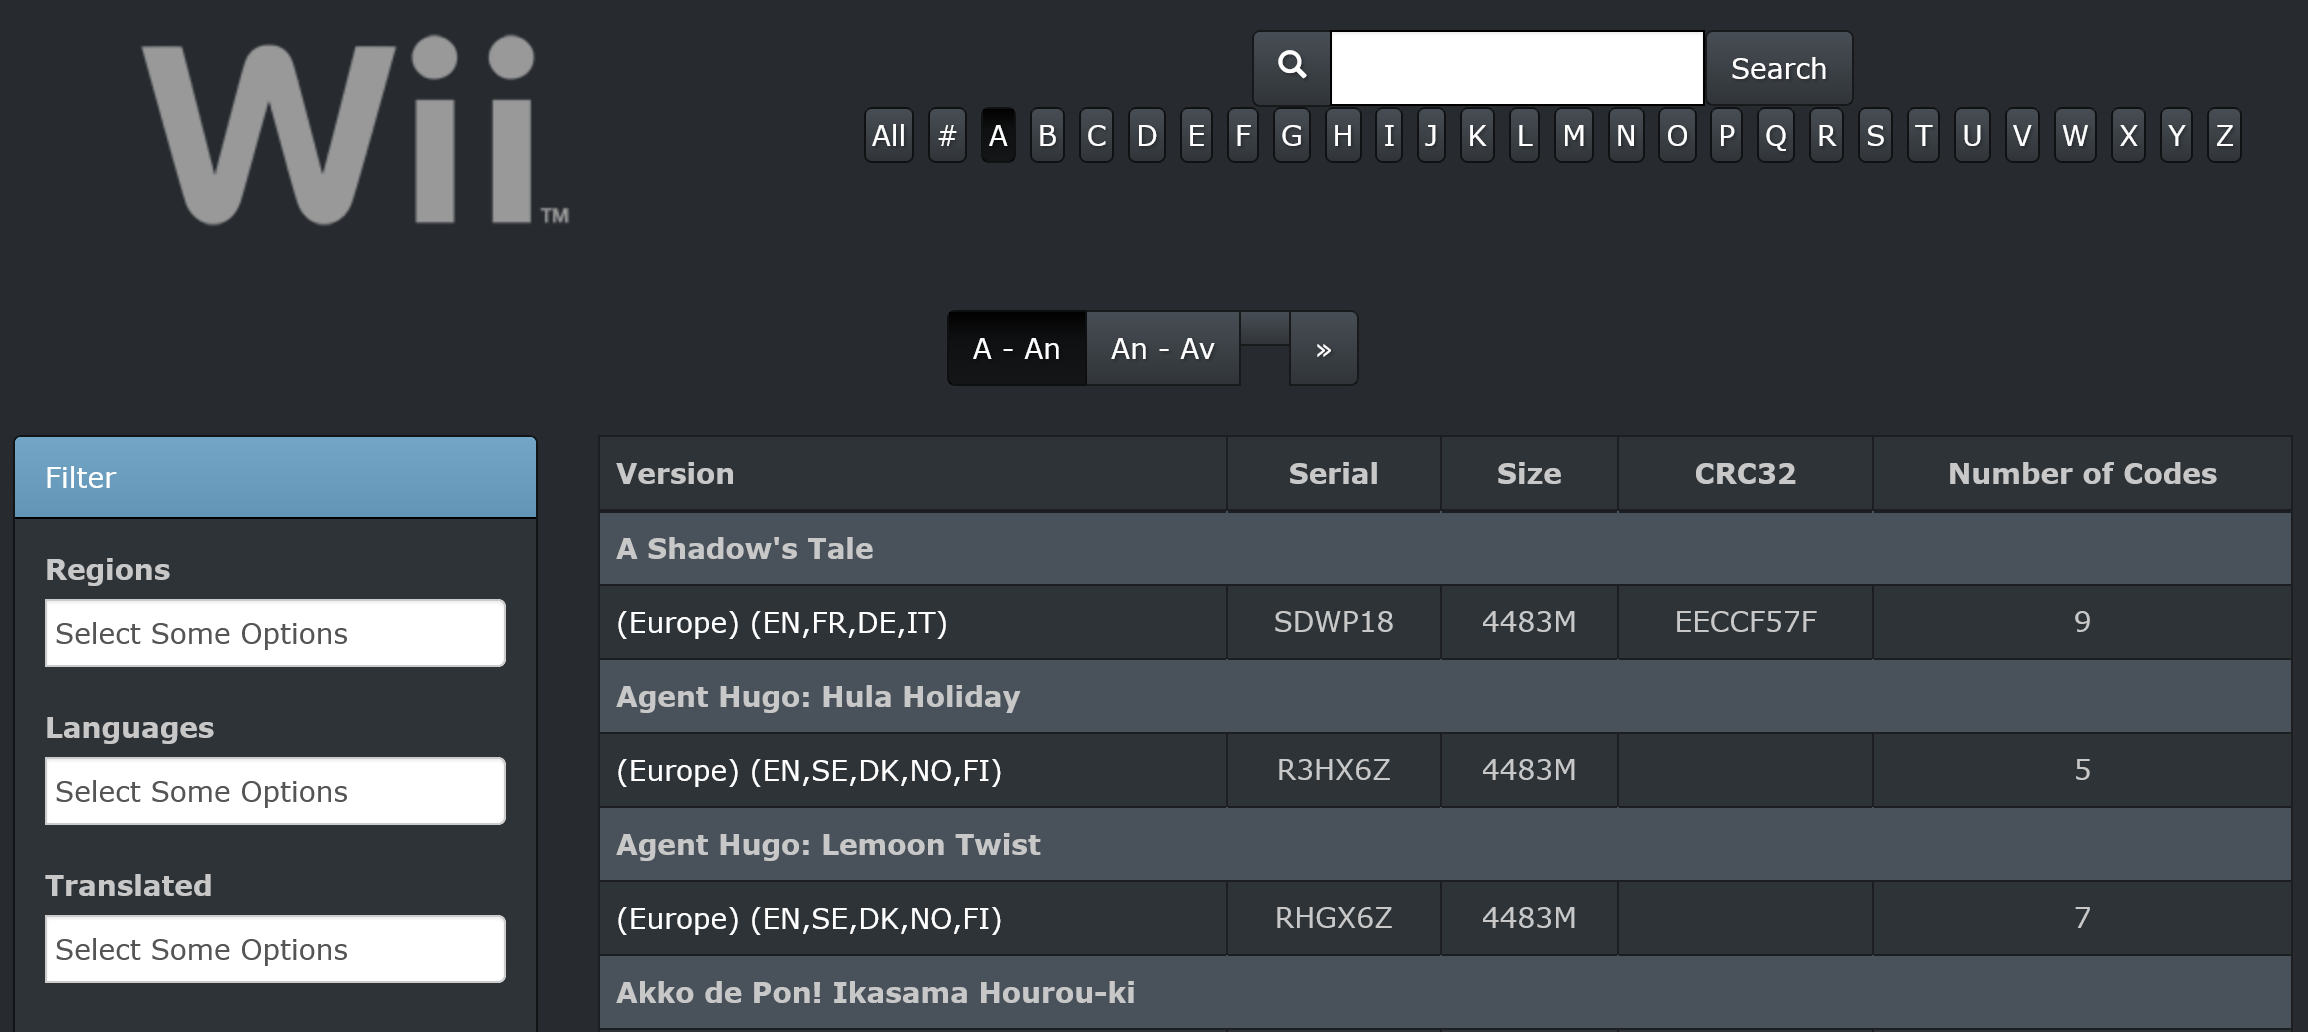Screen dimensions: 2308x1032
Task: Click the Filter panel header
Action: 275,477
